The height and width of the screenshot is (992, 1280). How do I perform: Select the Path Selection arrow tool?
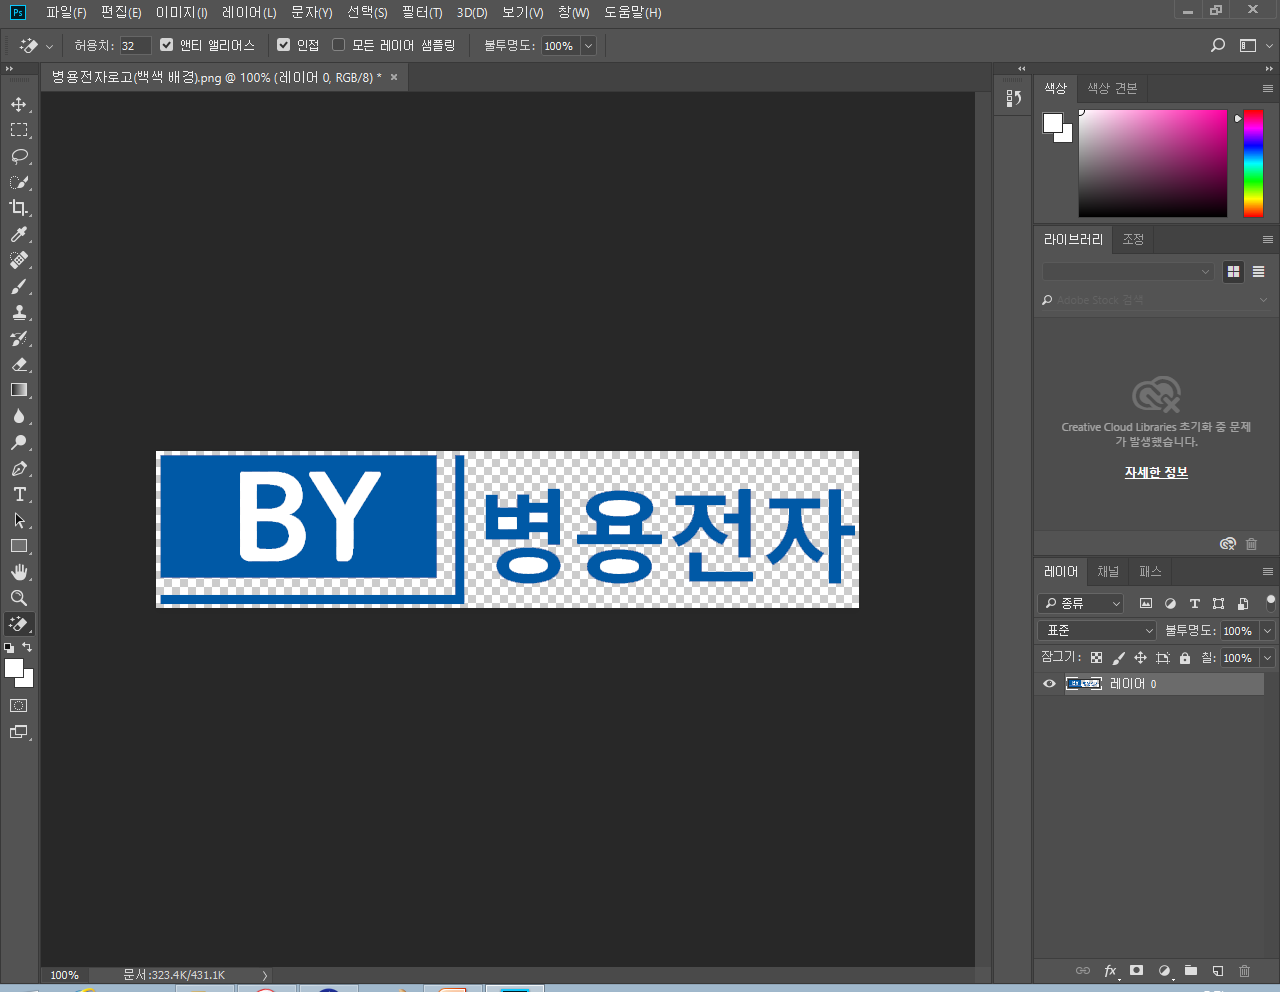pos(19,520)
